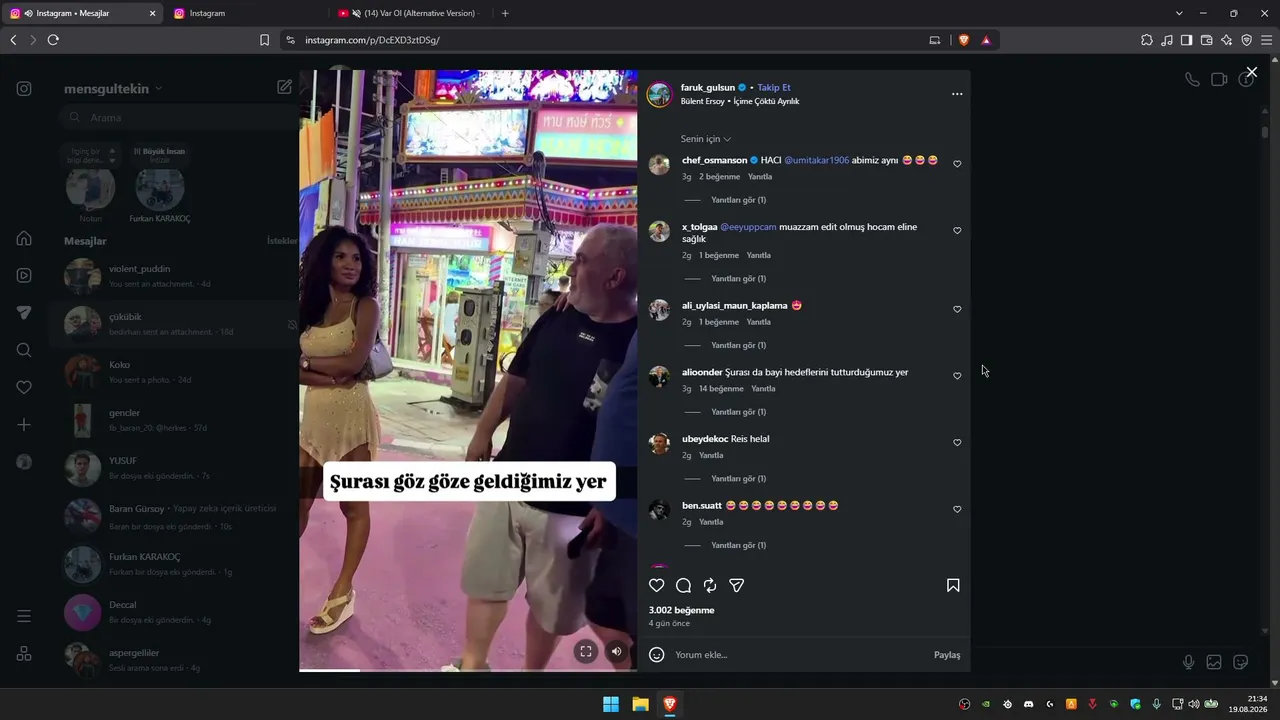Show replies under x_tolgaa's comment
1280x720 pixels.
pos(738,279)
